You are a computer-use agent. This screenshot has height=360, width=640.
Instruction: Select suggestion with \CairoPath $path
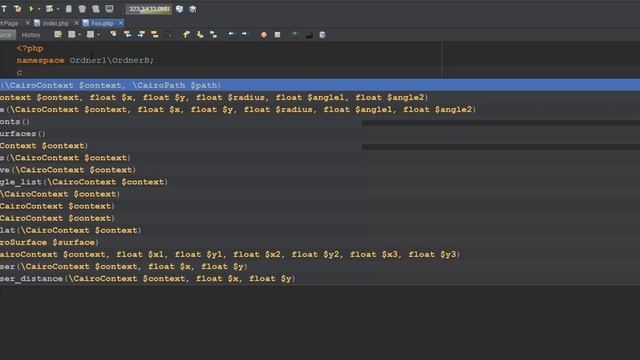[x=320, y=85]
